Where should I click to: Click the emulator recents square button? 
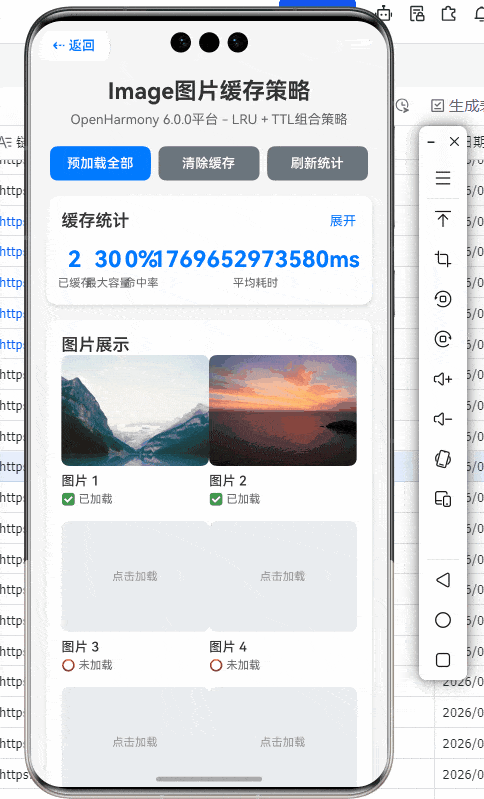click(443, 660)
